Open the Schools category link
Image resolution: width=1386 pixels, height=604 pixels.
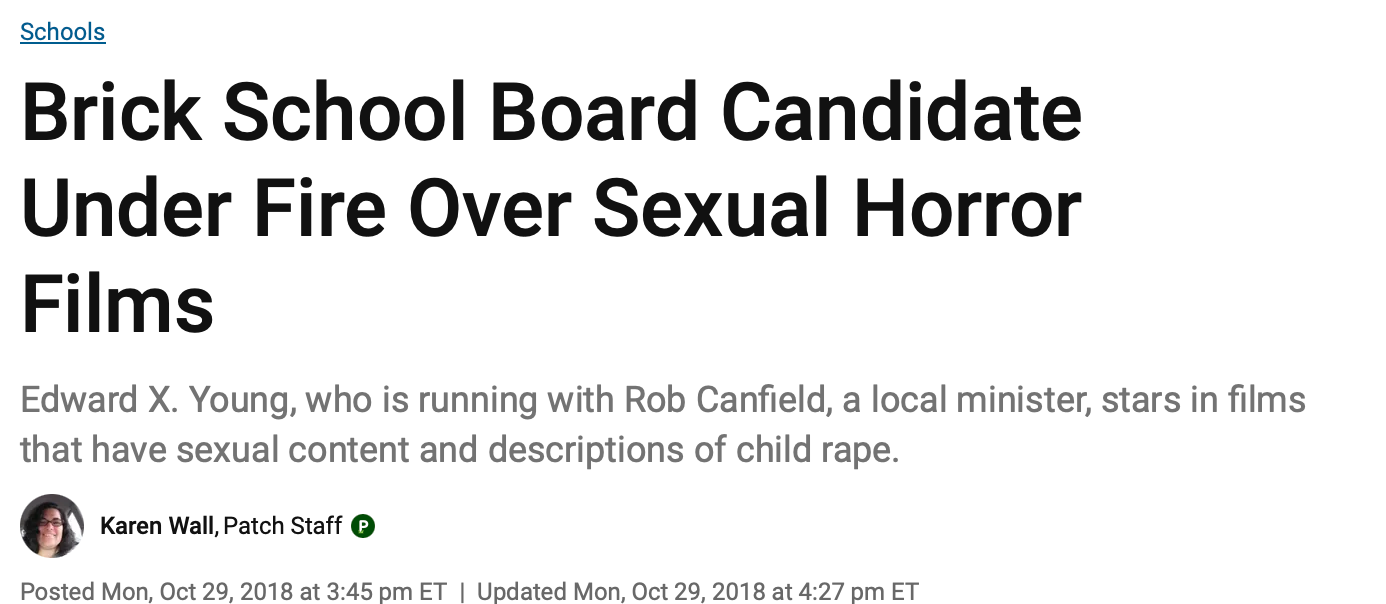[x=62, y=32]
